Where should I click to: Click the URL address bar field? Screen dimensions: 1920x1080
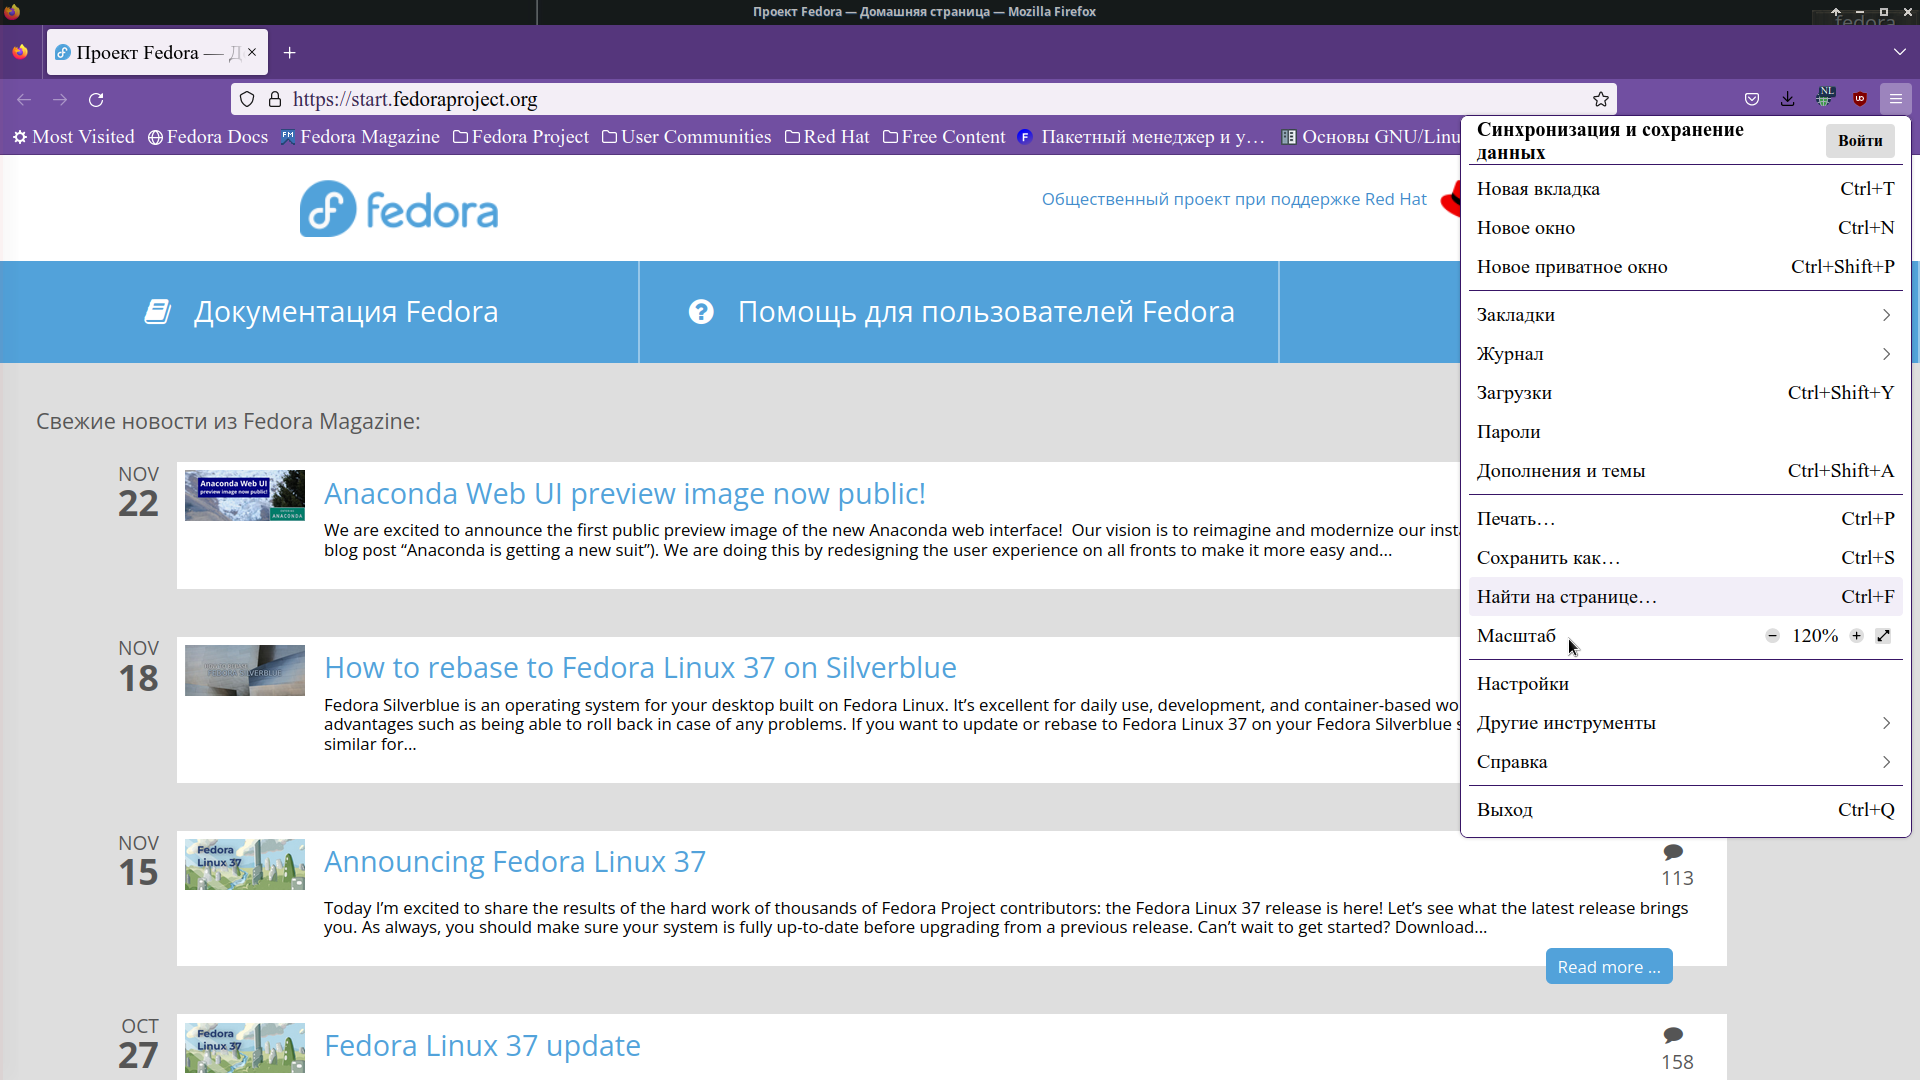[900, 99]
